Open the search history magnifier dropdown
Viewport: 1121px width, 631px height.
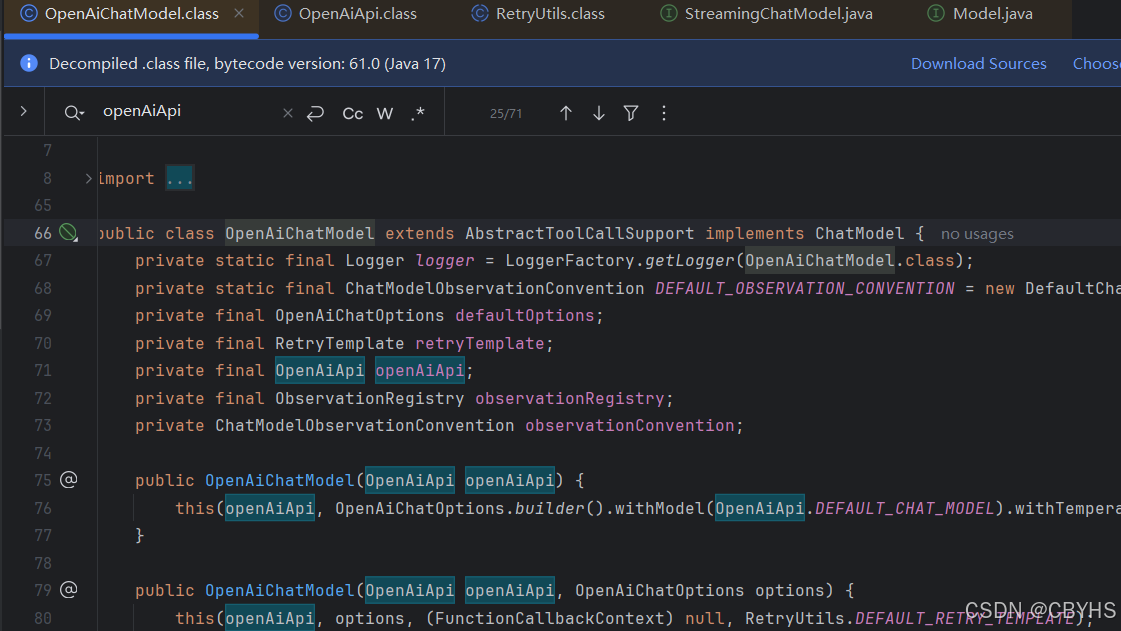pos(74,113)
